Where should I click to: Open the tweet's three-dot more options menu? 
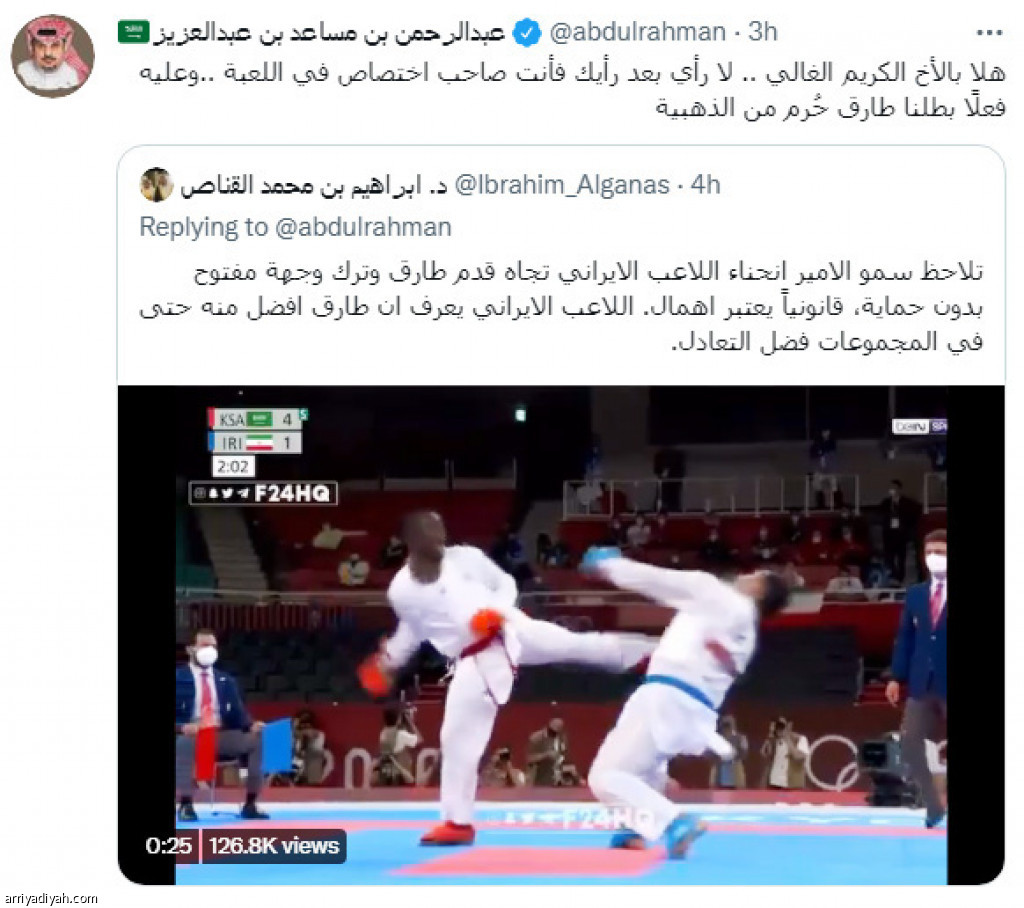tap(989, 32)
